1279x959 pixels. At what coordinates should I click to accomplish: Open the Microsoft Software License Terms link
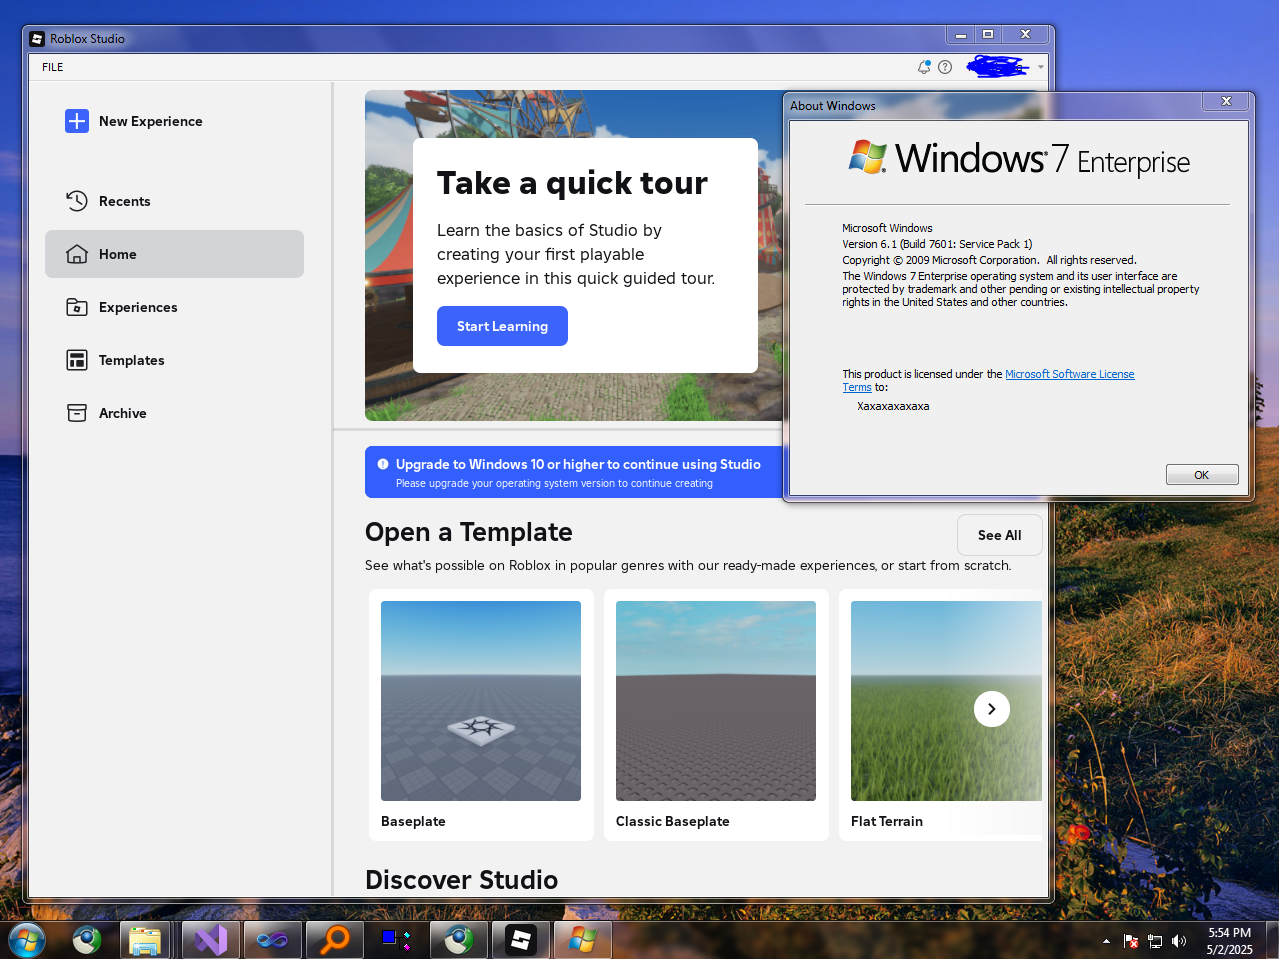pyautogui.click(x=1069, y=374)
